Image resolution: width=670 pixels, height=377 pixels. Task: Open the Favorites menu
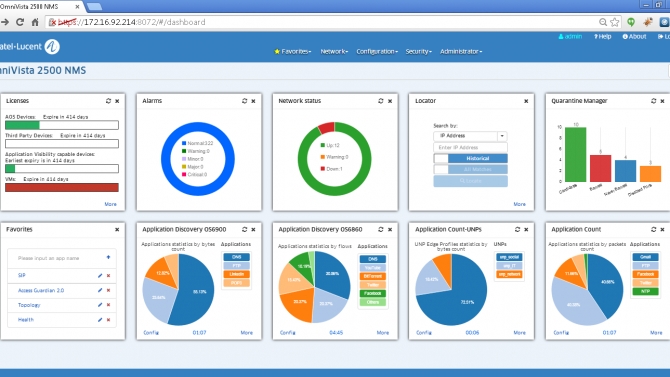pyautogui.click(x=293, y=51)
